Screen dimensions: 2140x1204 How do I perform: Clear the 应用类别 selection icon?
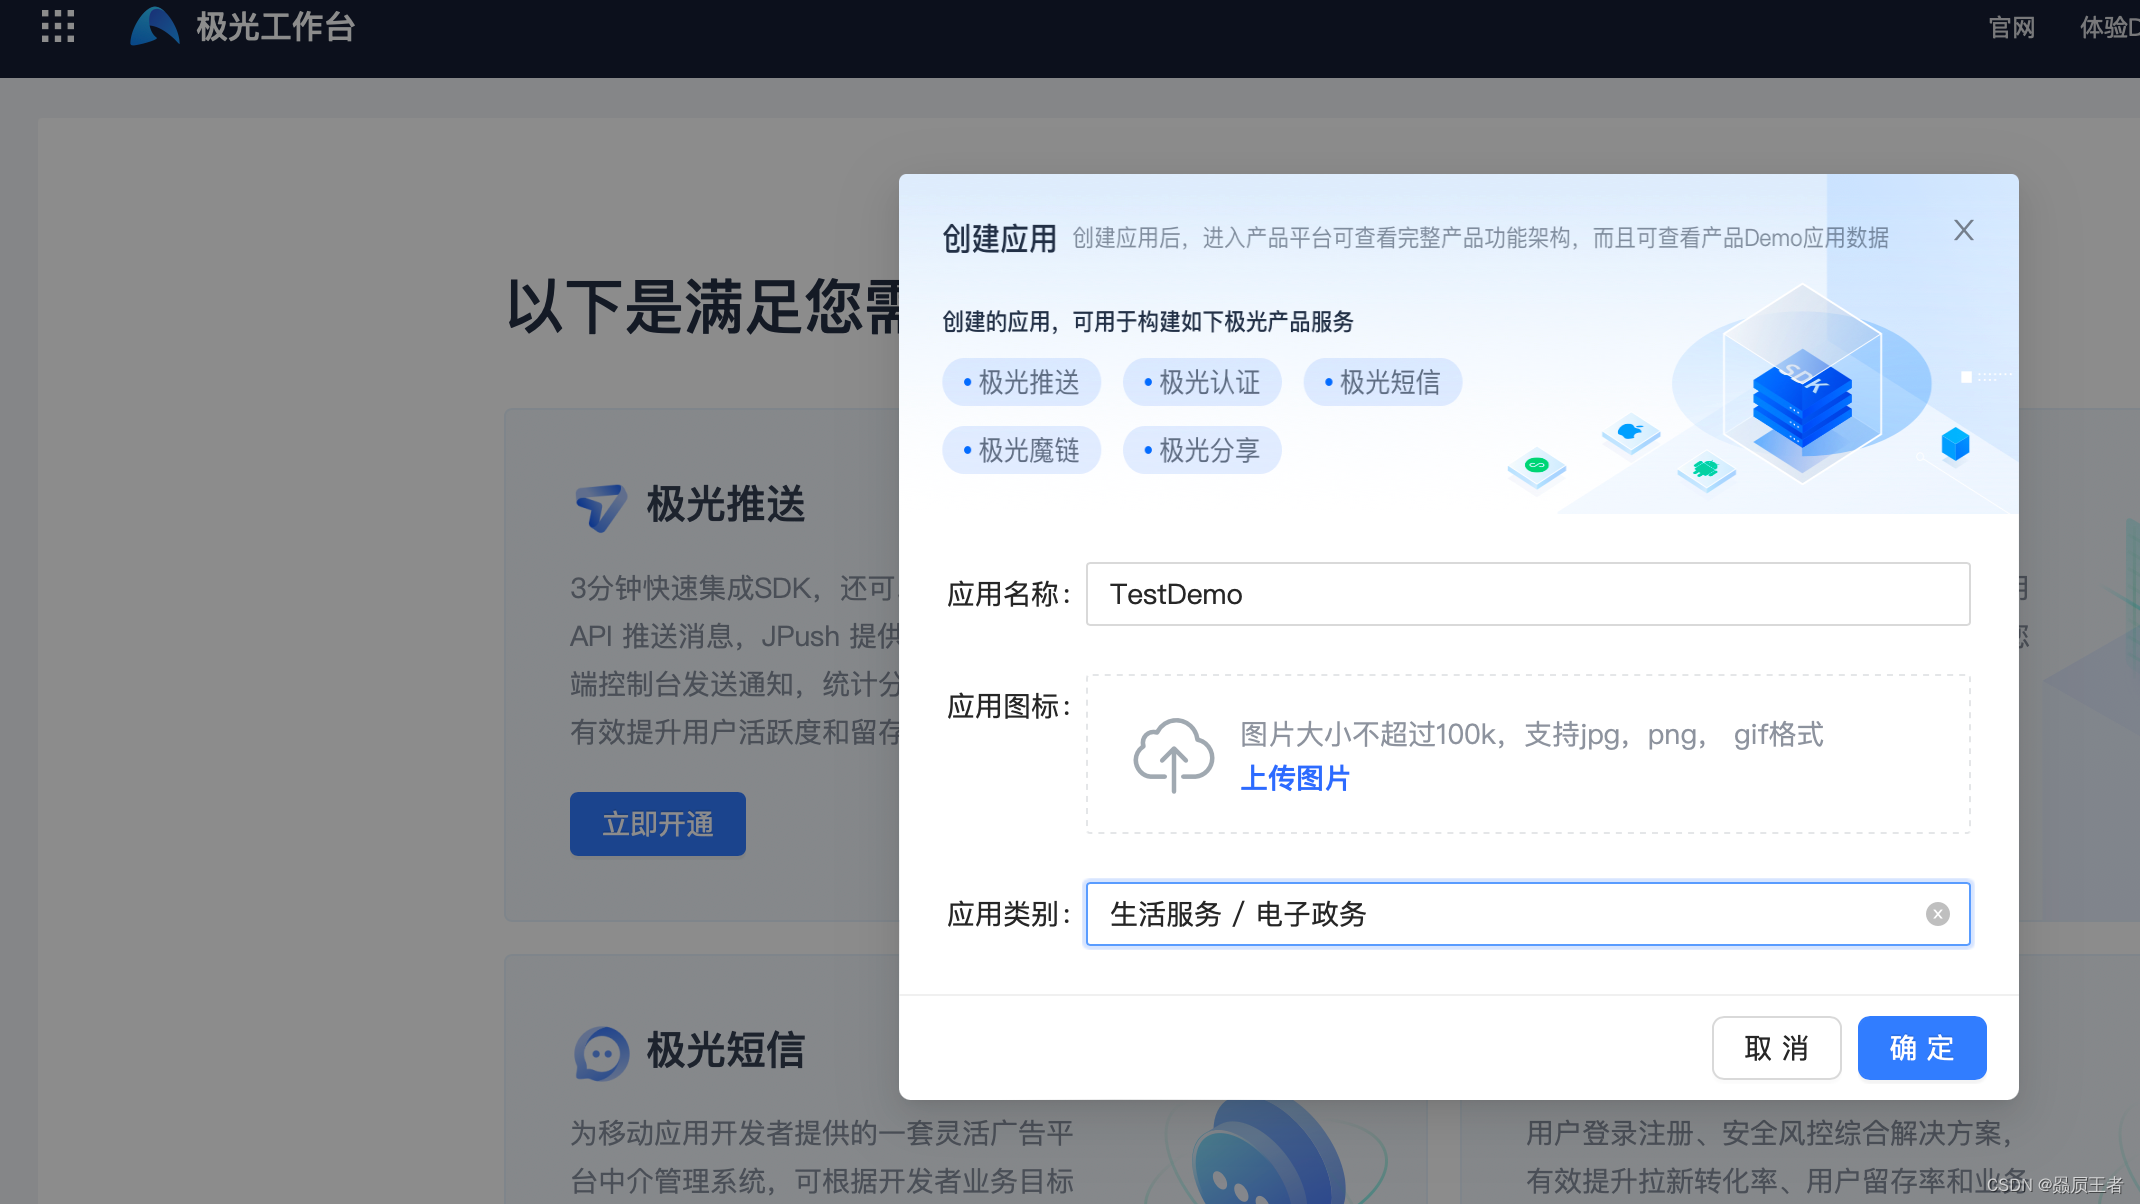(1937, 914)
